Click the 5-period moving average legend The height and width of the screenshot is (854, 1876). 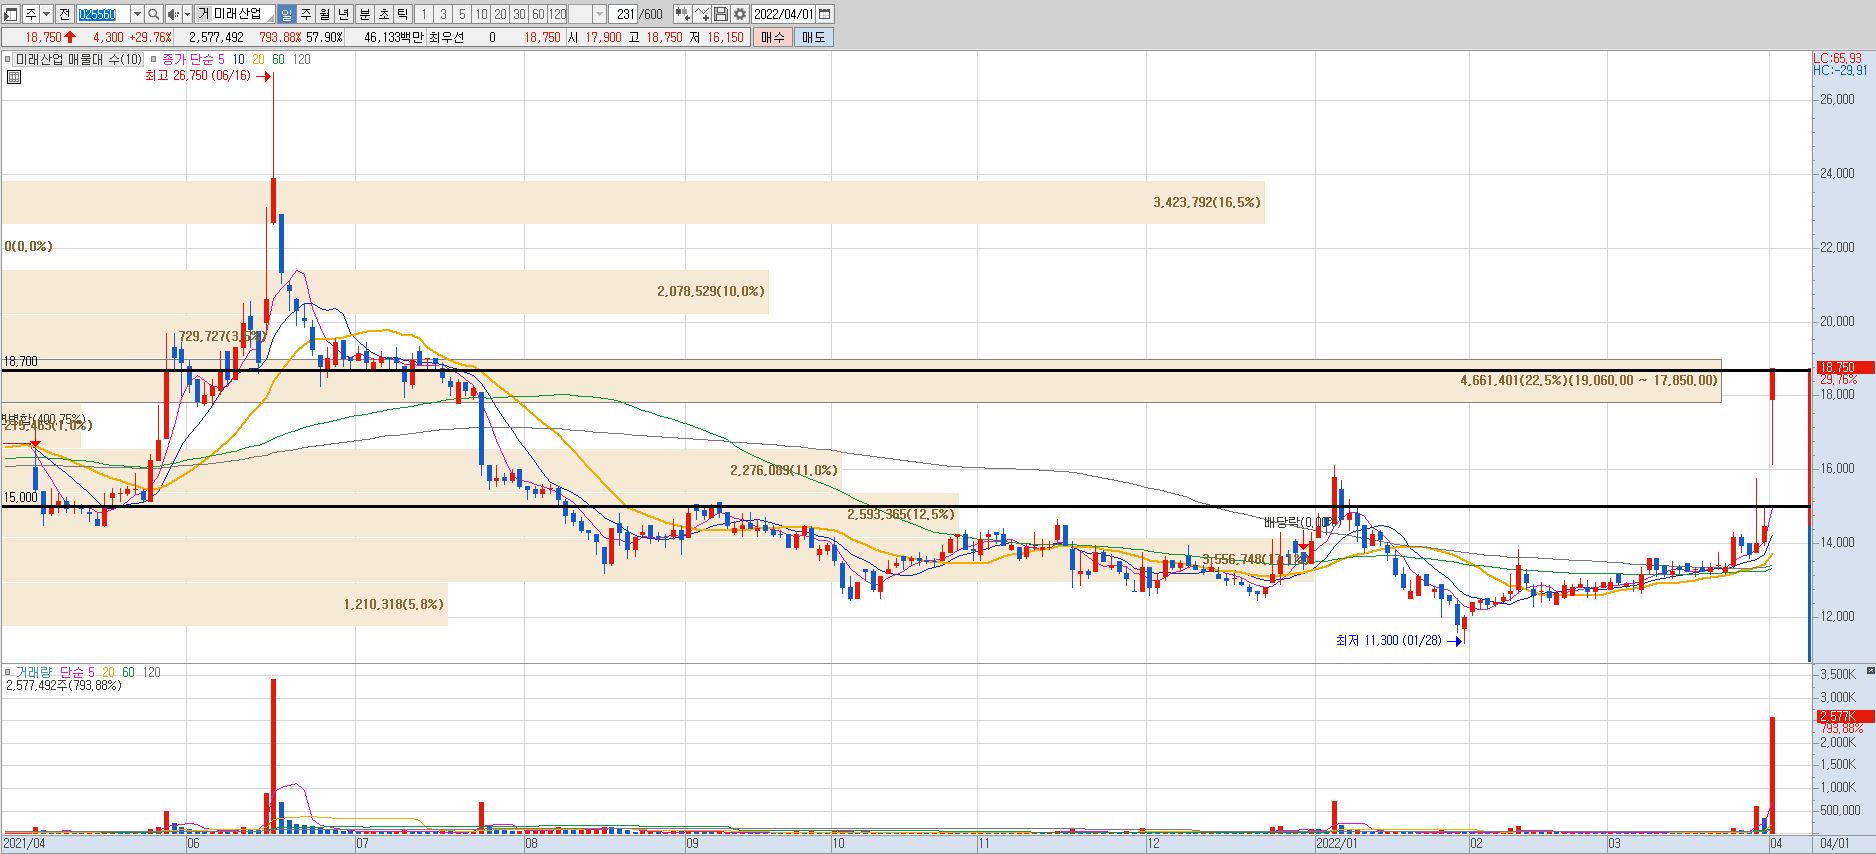pyautogui.click(x=221, y=59)
